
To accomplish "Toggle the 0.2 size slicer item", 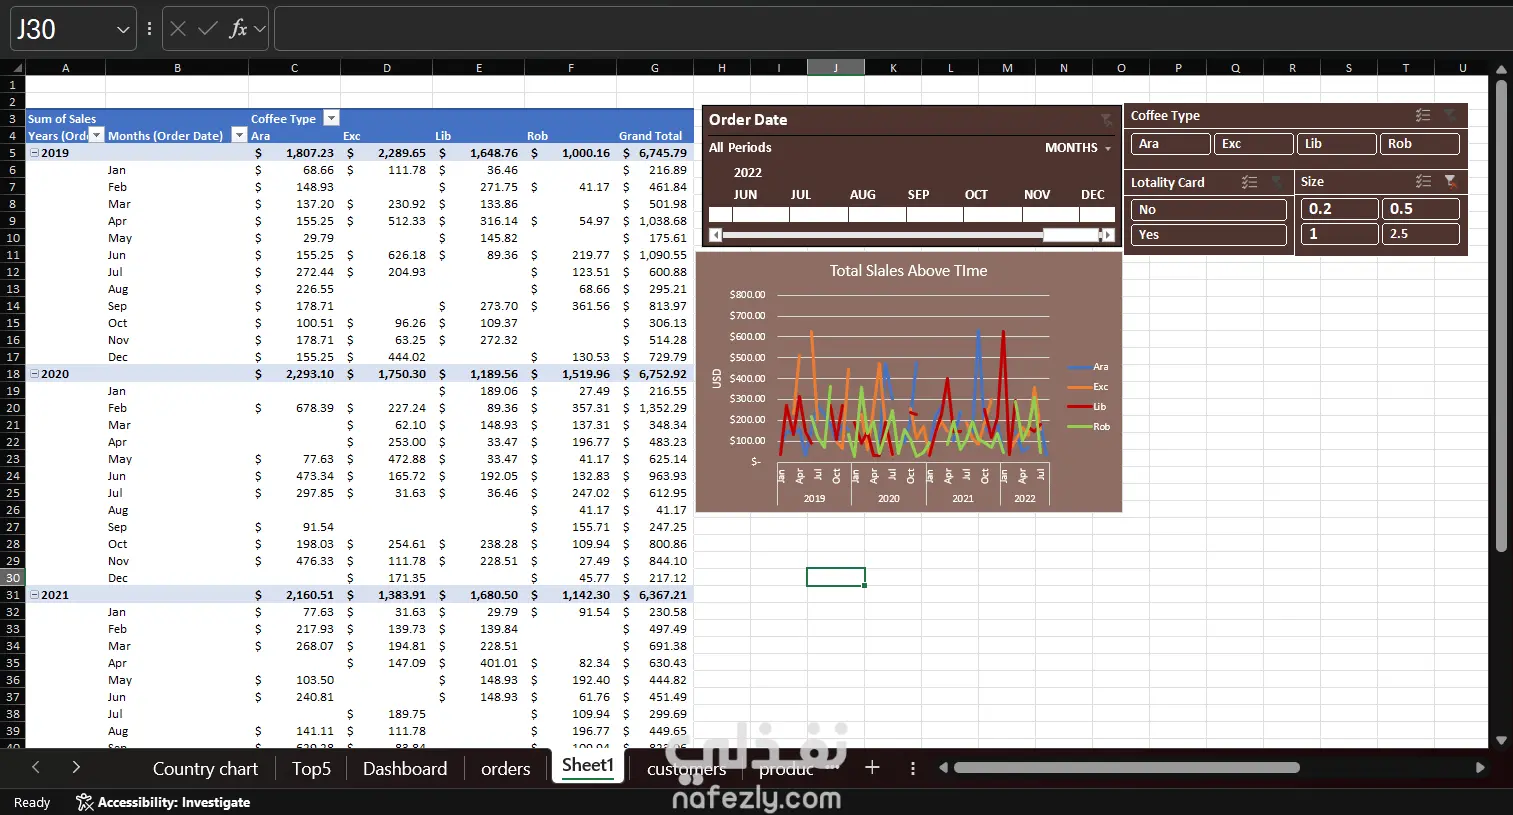I will tap(1339, 209).
